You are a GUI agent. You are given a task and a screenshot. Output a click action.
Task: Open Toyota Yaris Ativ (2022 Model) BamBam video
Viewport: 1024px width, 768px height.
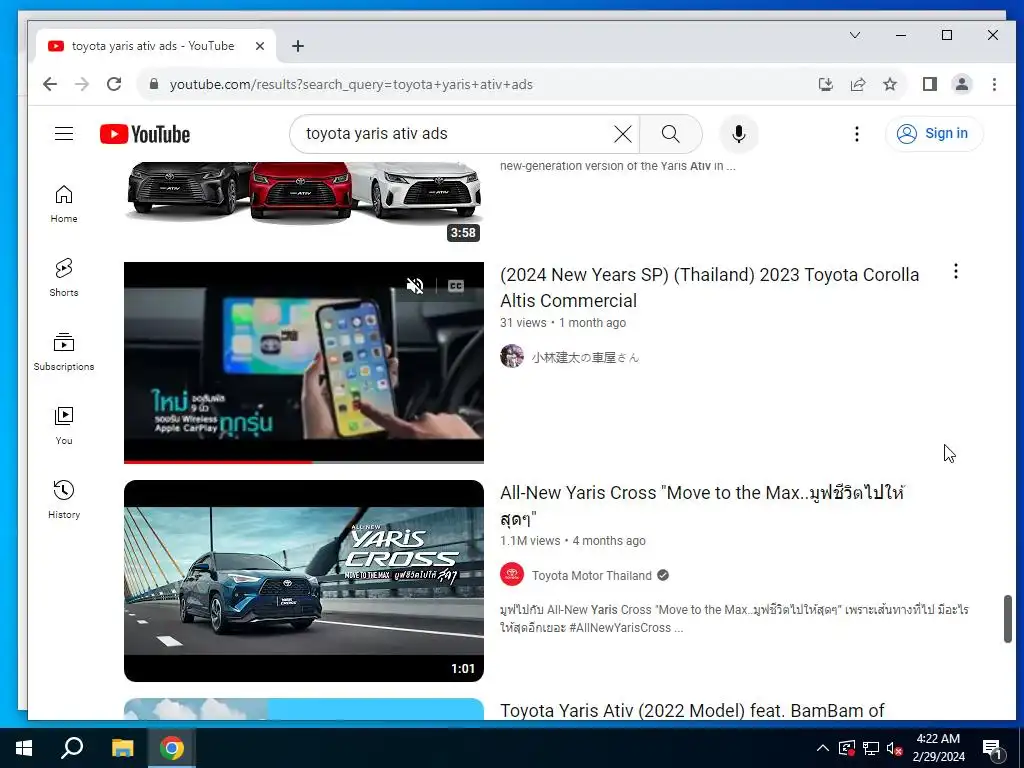(692, 711)
